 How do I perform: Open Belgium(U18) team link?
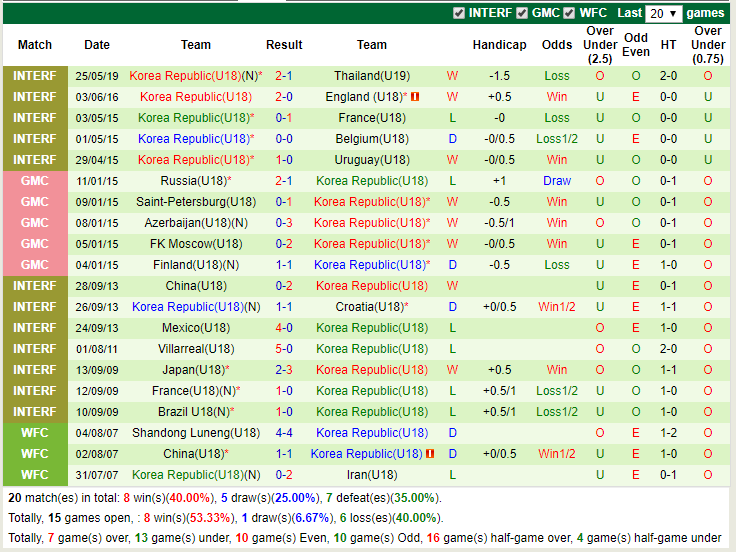(372, 139)
